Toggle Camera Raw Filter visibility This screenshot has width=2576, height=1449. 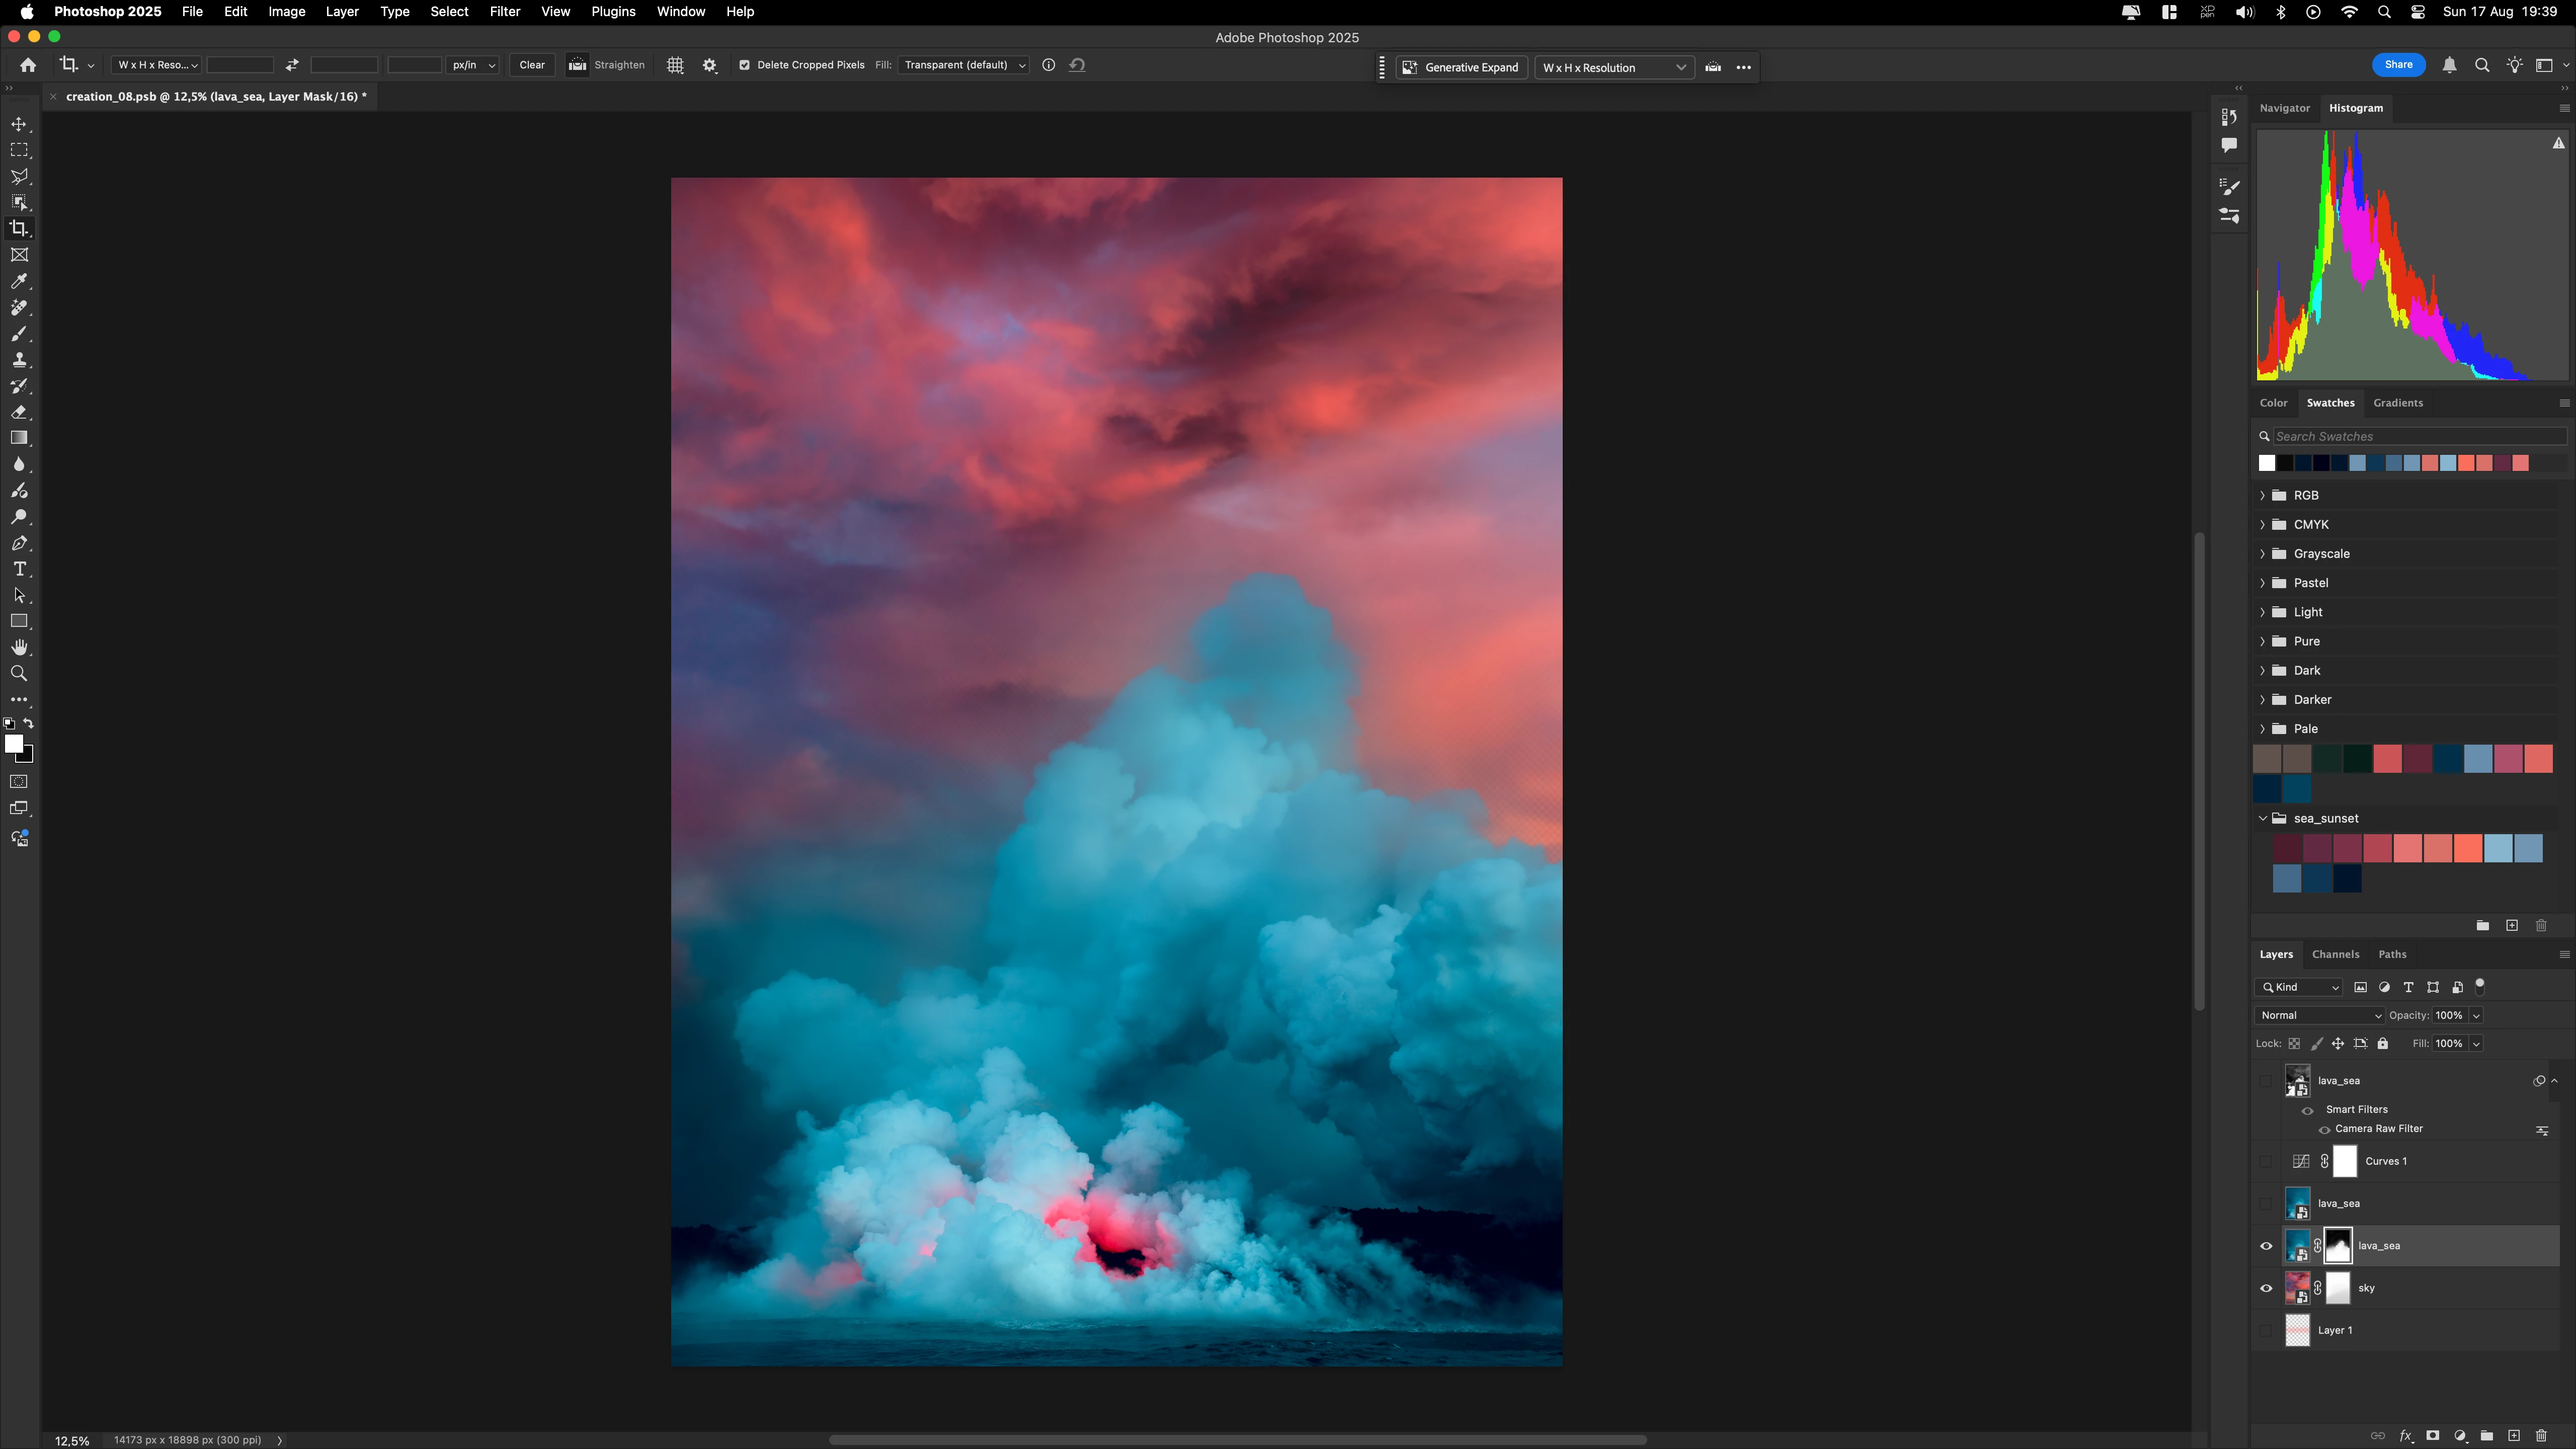point(2324,1130)
